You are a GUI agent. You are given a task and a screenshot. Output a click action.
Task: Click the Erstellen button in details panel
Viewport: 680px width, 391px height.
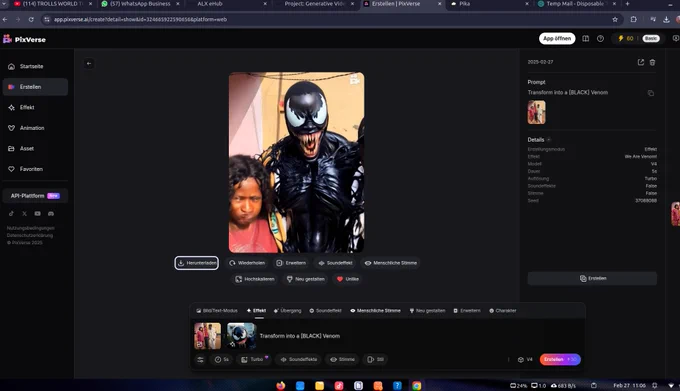[x=592, y=279]
